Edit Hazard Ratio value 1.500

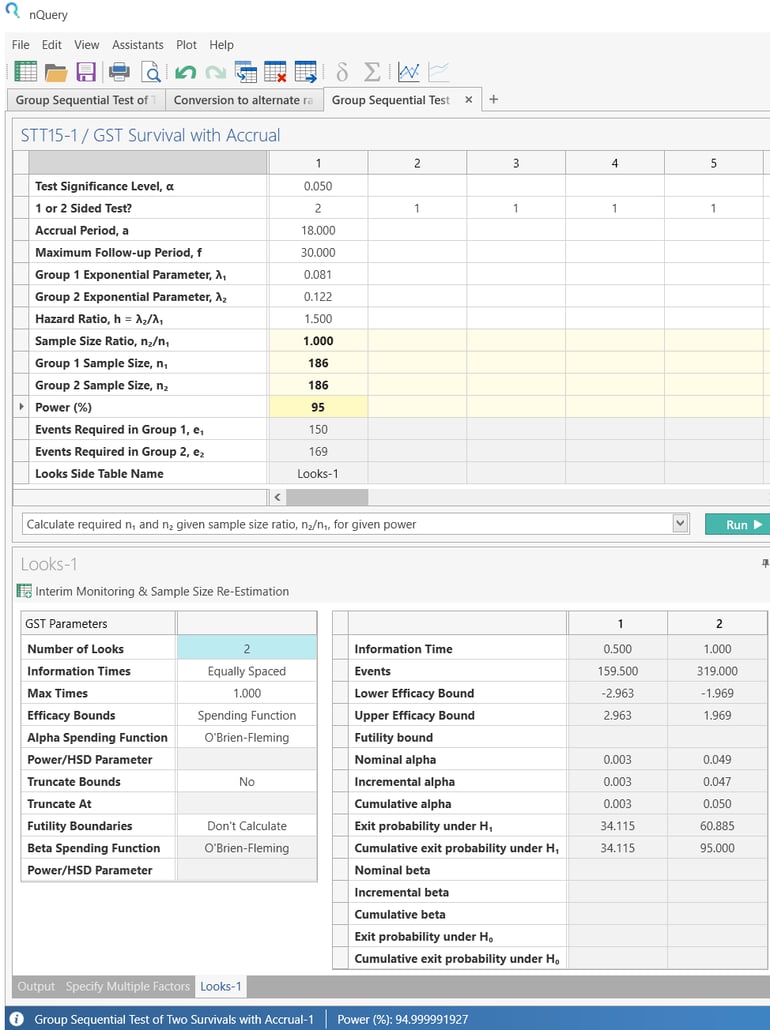pos(318,319)
